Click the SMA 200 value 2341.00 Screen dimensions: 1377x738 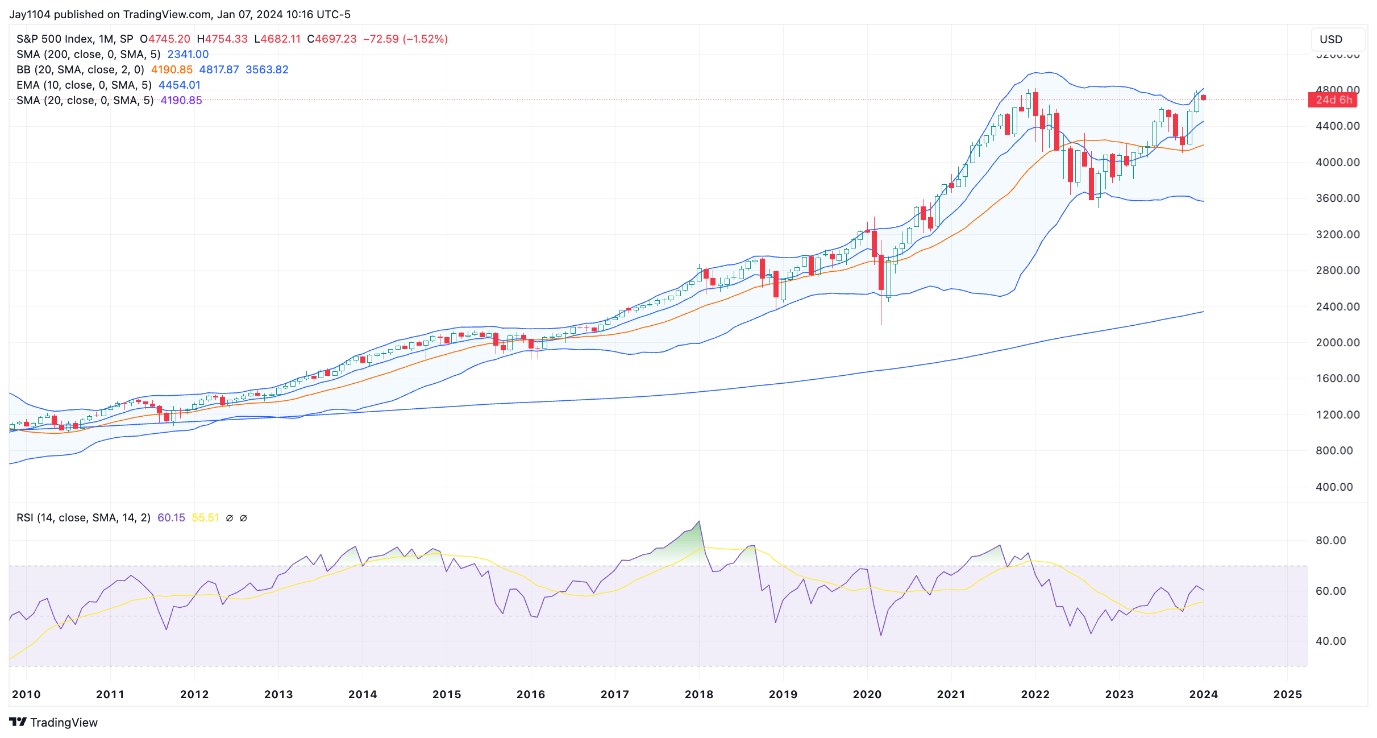coord(187,54)
